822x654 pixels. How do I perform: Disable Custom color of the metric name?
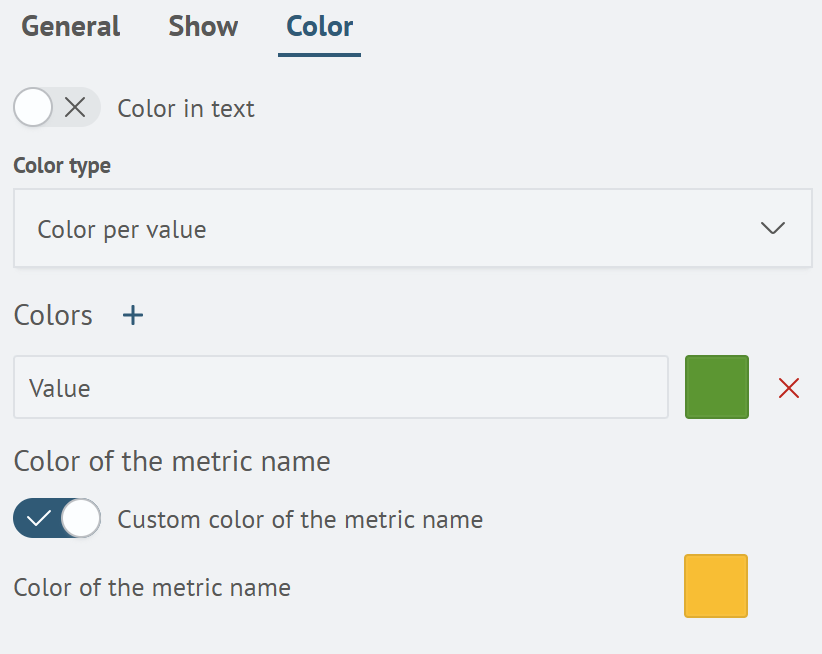pos(57,518)
